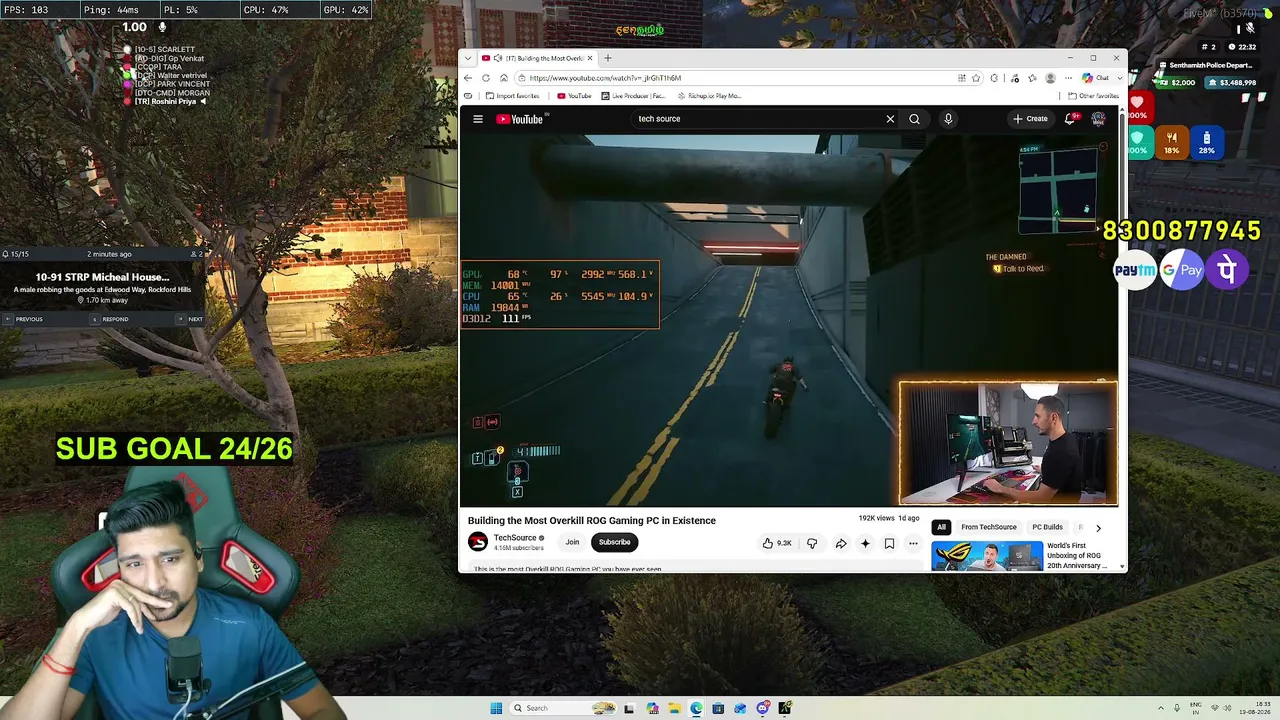Image resolution: width=1280 pixels, height=720 pixels.
Task: Open the TechSource channel avatar
Action: click(x=478, y=542)
